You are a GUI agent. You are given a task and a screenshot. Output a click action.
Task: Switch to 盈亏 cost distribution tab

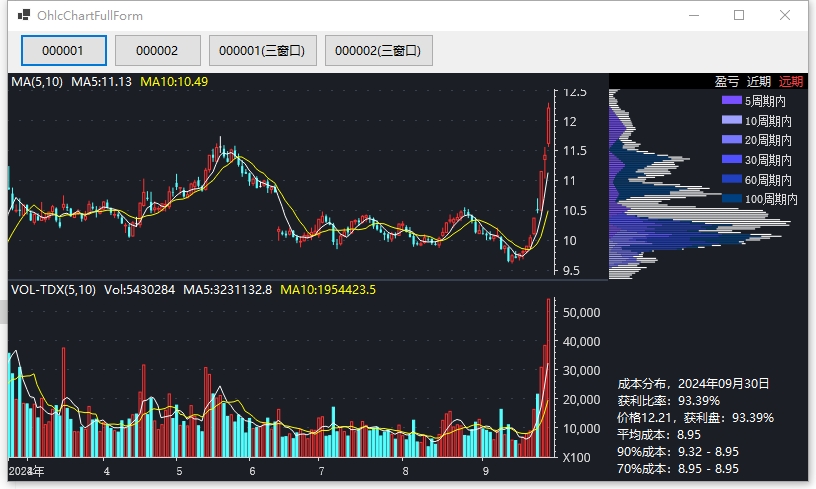click(x=726, y=82)
